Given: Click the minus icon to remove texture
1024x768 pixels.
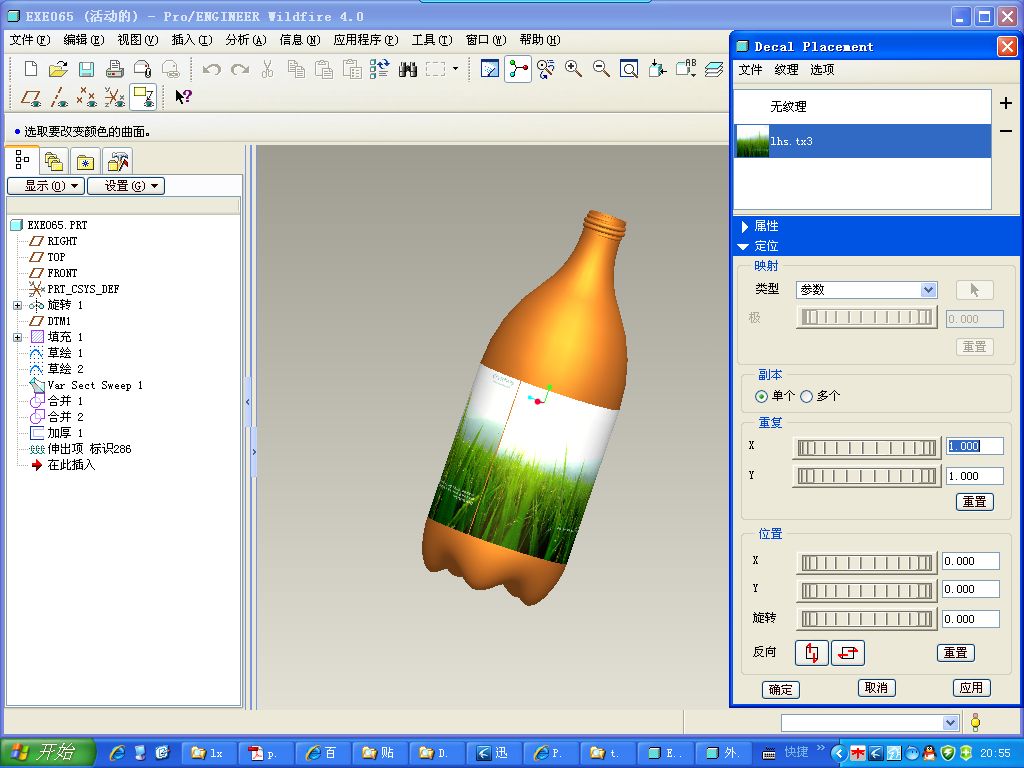Looking at the screenshot, I should pos(1006,131).
